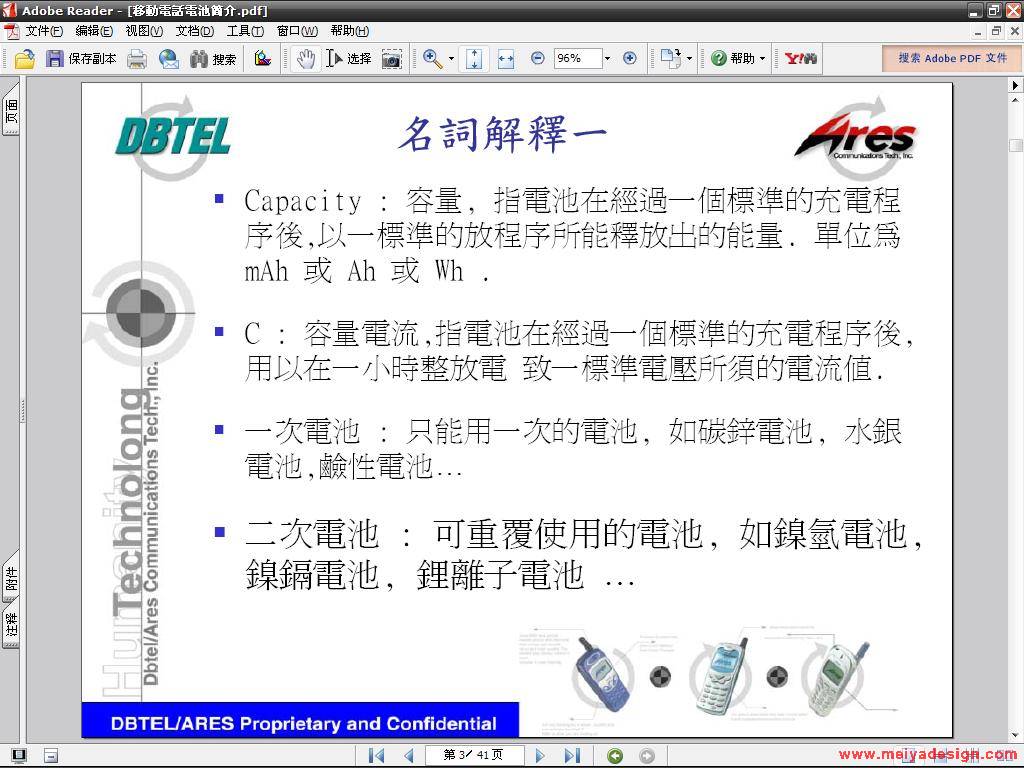Image resolution: width=1024 pixels, height=768 pixels.
Task: Open the zoom percentage dropdown arrow
Action: tap(607, 59)
